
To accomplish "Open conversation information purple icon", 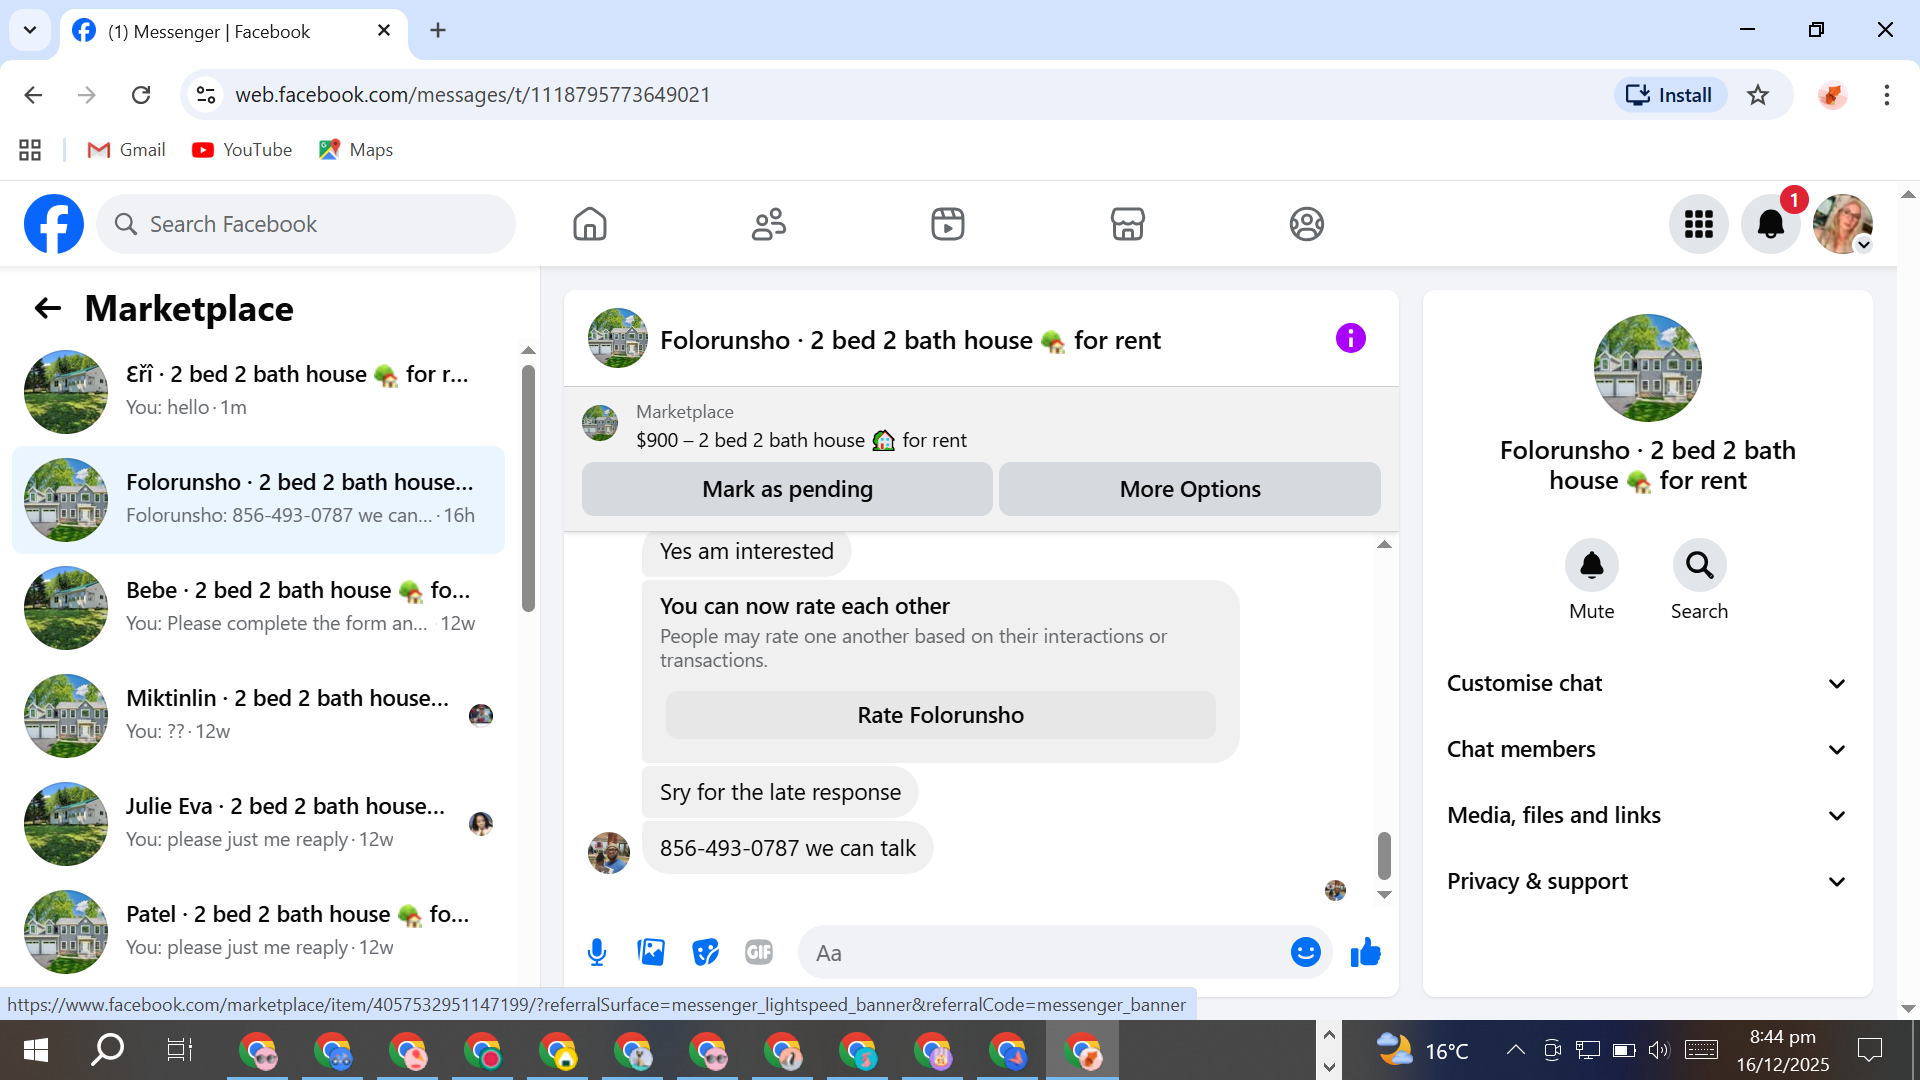I will coord(1350,339).
